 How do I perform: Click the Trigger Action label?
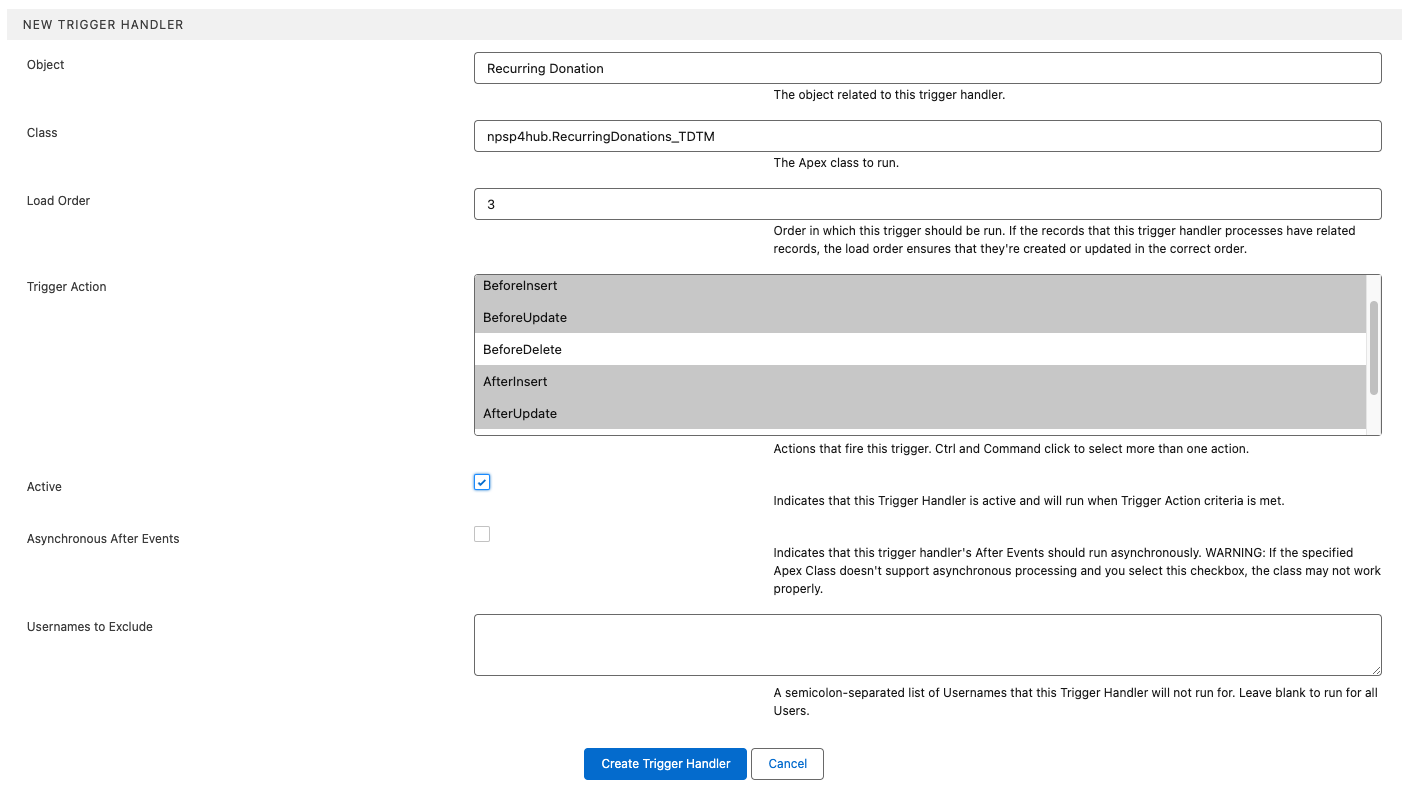coord(66,286)
